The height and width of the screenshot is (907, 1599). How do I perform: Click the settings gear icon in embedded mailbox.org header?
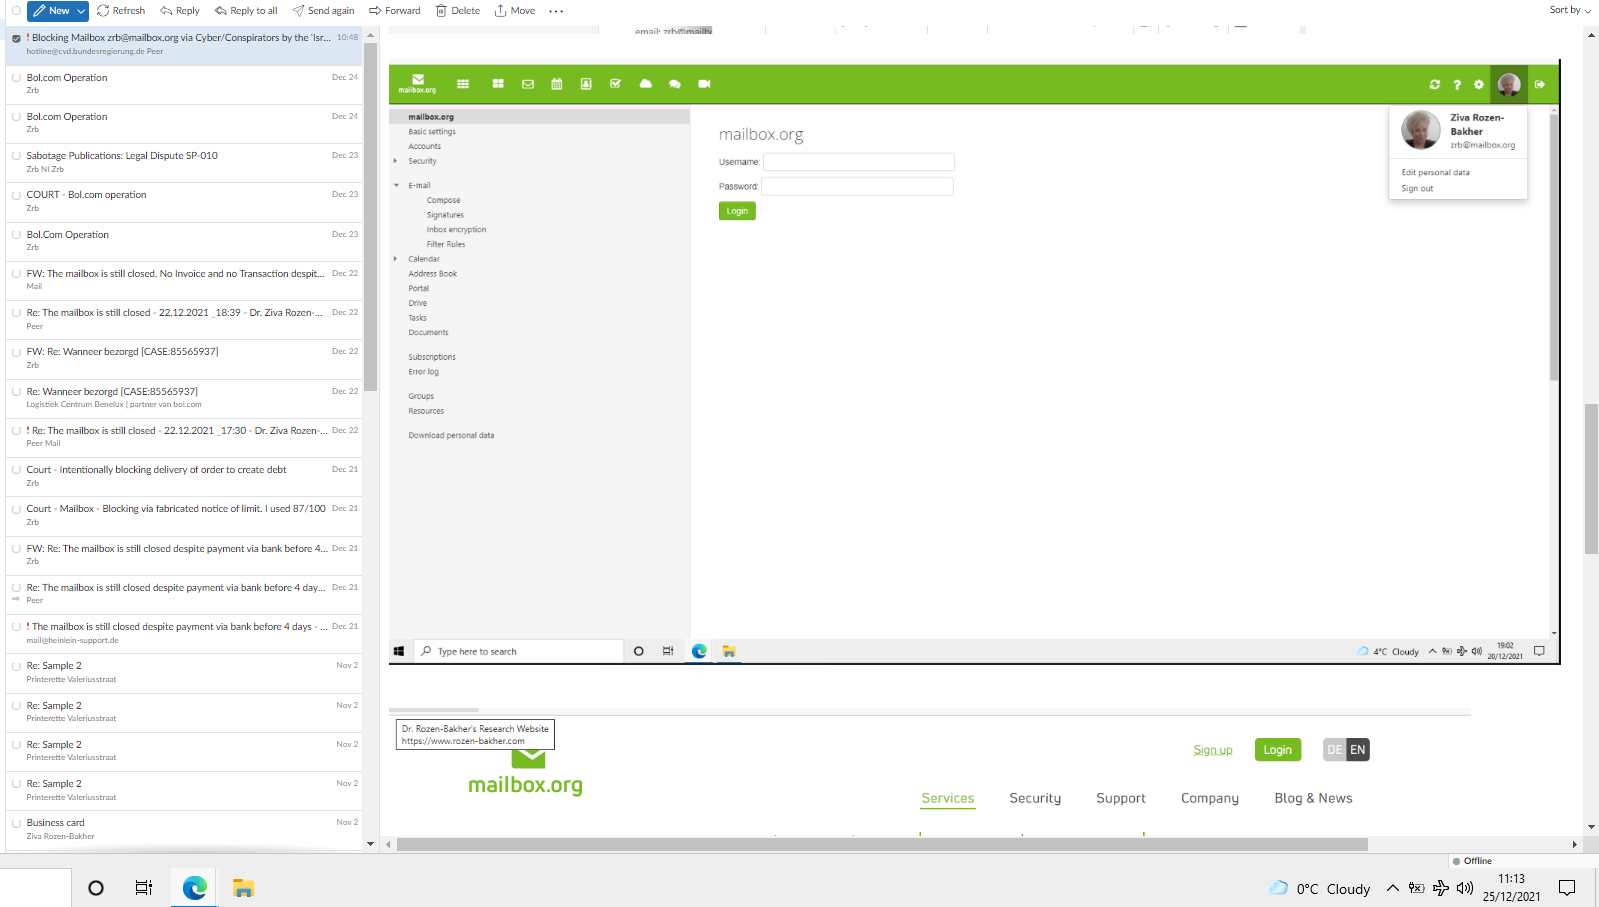[1479, 85]
